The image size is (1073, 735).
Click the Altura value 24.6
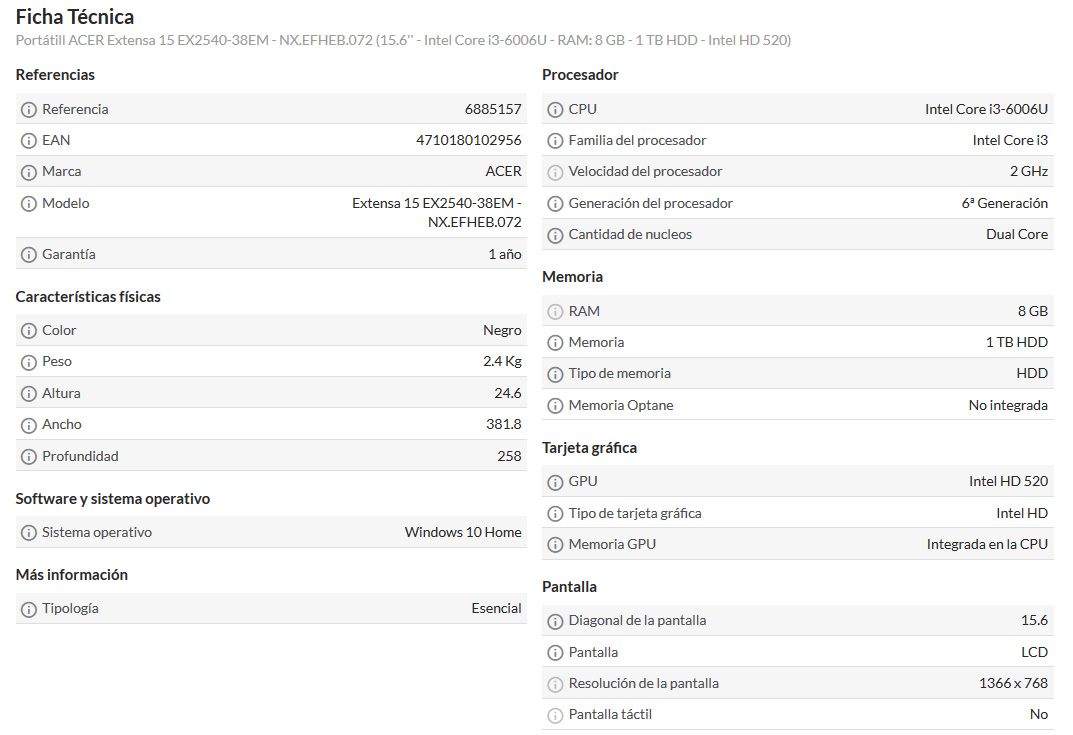click(x=508, y=394)
